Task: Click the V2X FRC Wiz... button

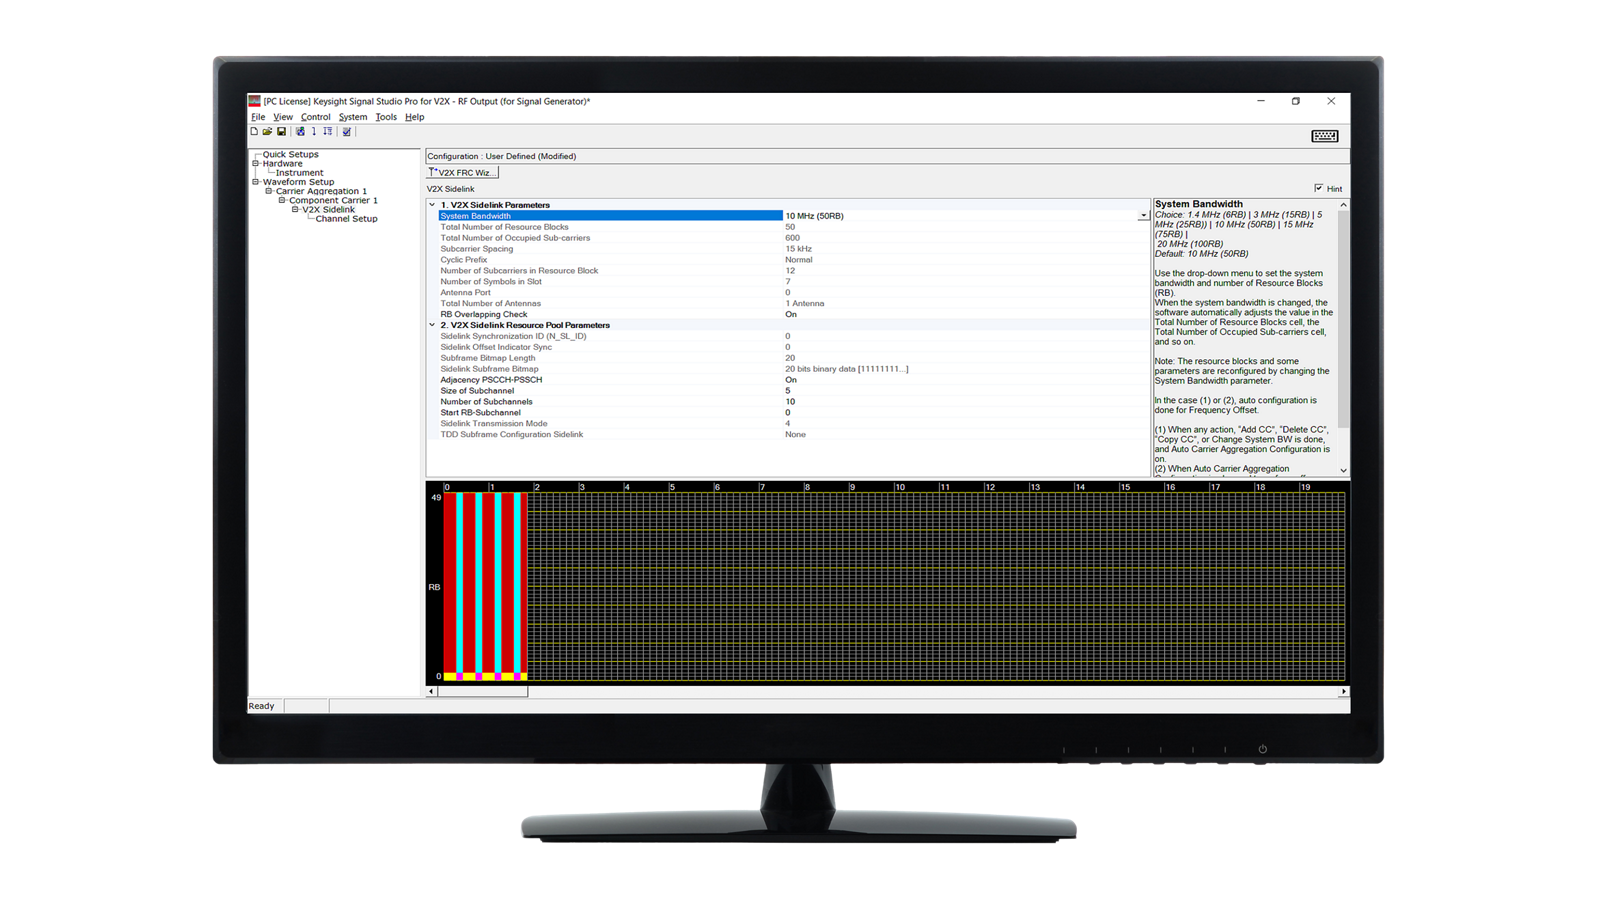Action: point(463,172)
